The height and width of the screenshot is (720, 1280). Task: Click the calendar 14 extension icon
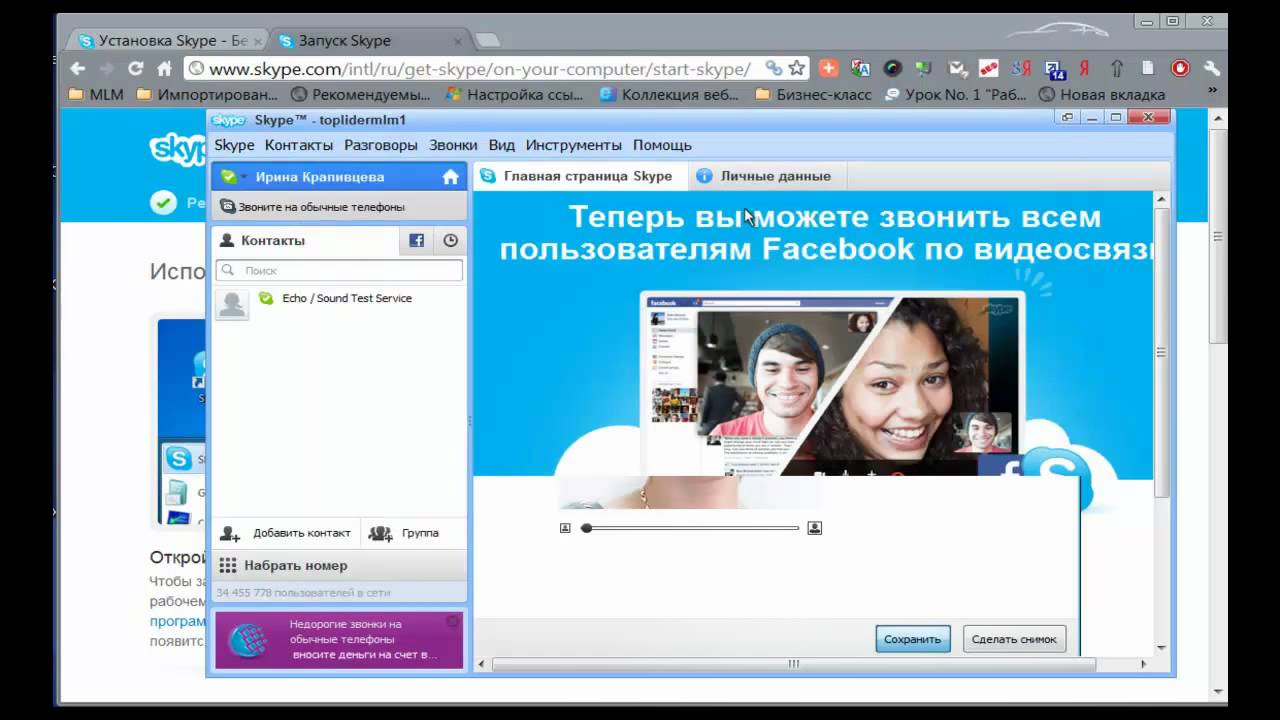pos(1055,69)
